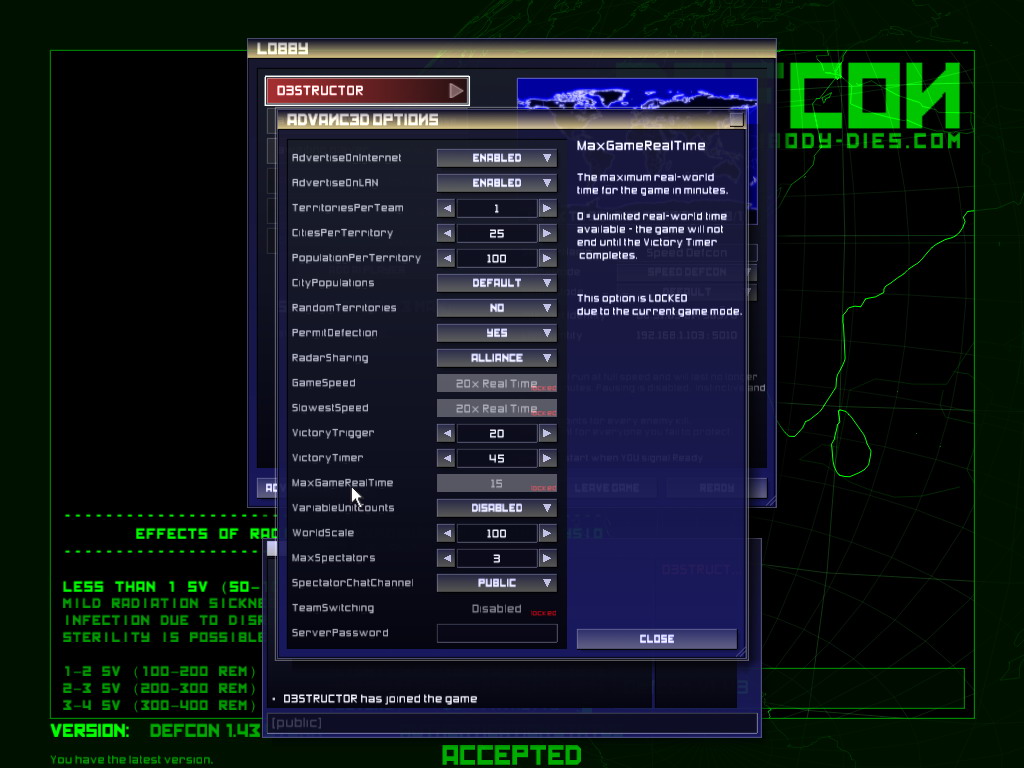The width and height of the screenshot is (1024, 768).
Task: Open the SpectatorChatChannel dropdown
Action: click(497, 583)
